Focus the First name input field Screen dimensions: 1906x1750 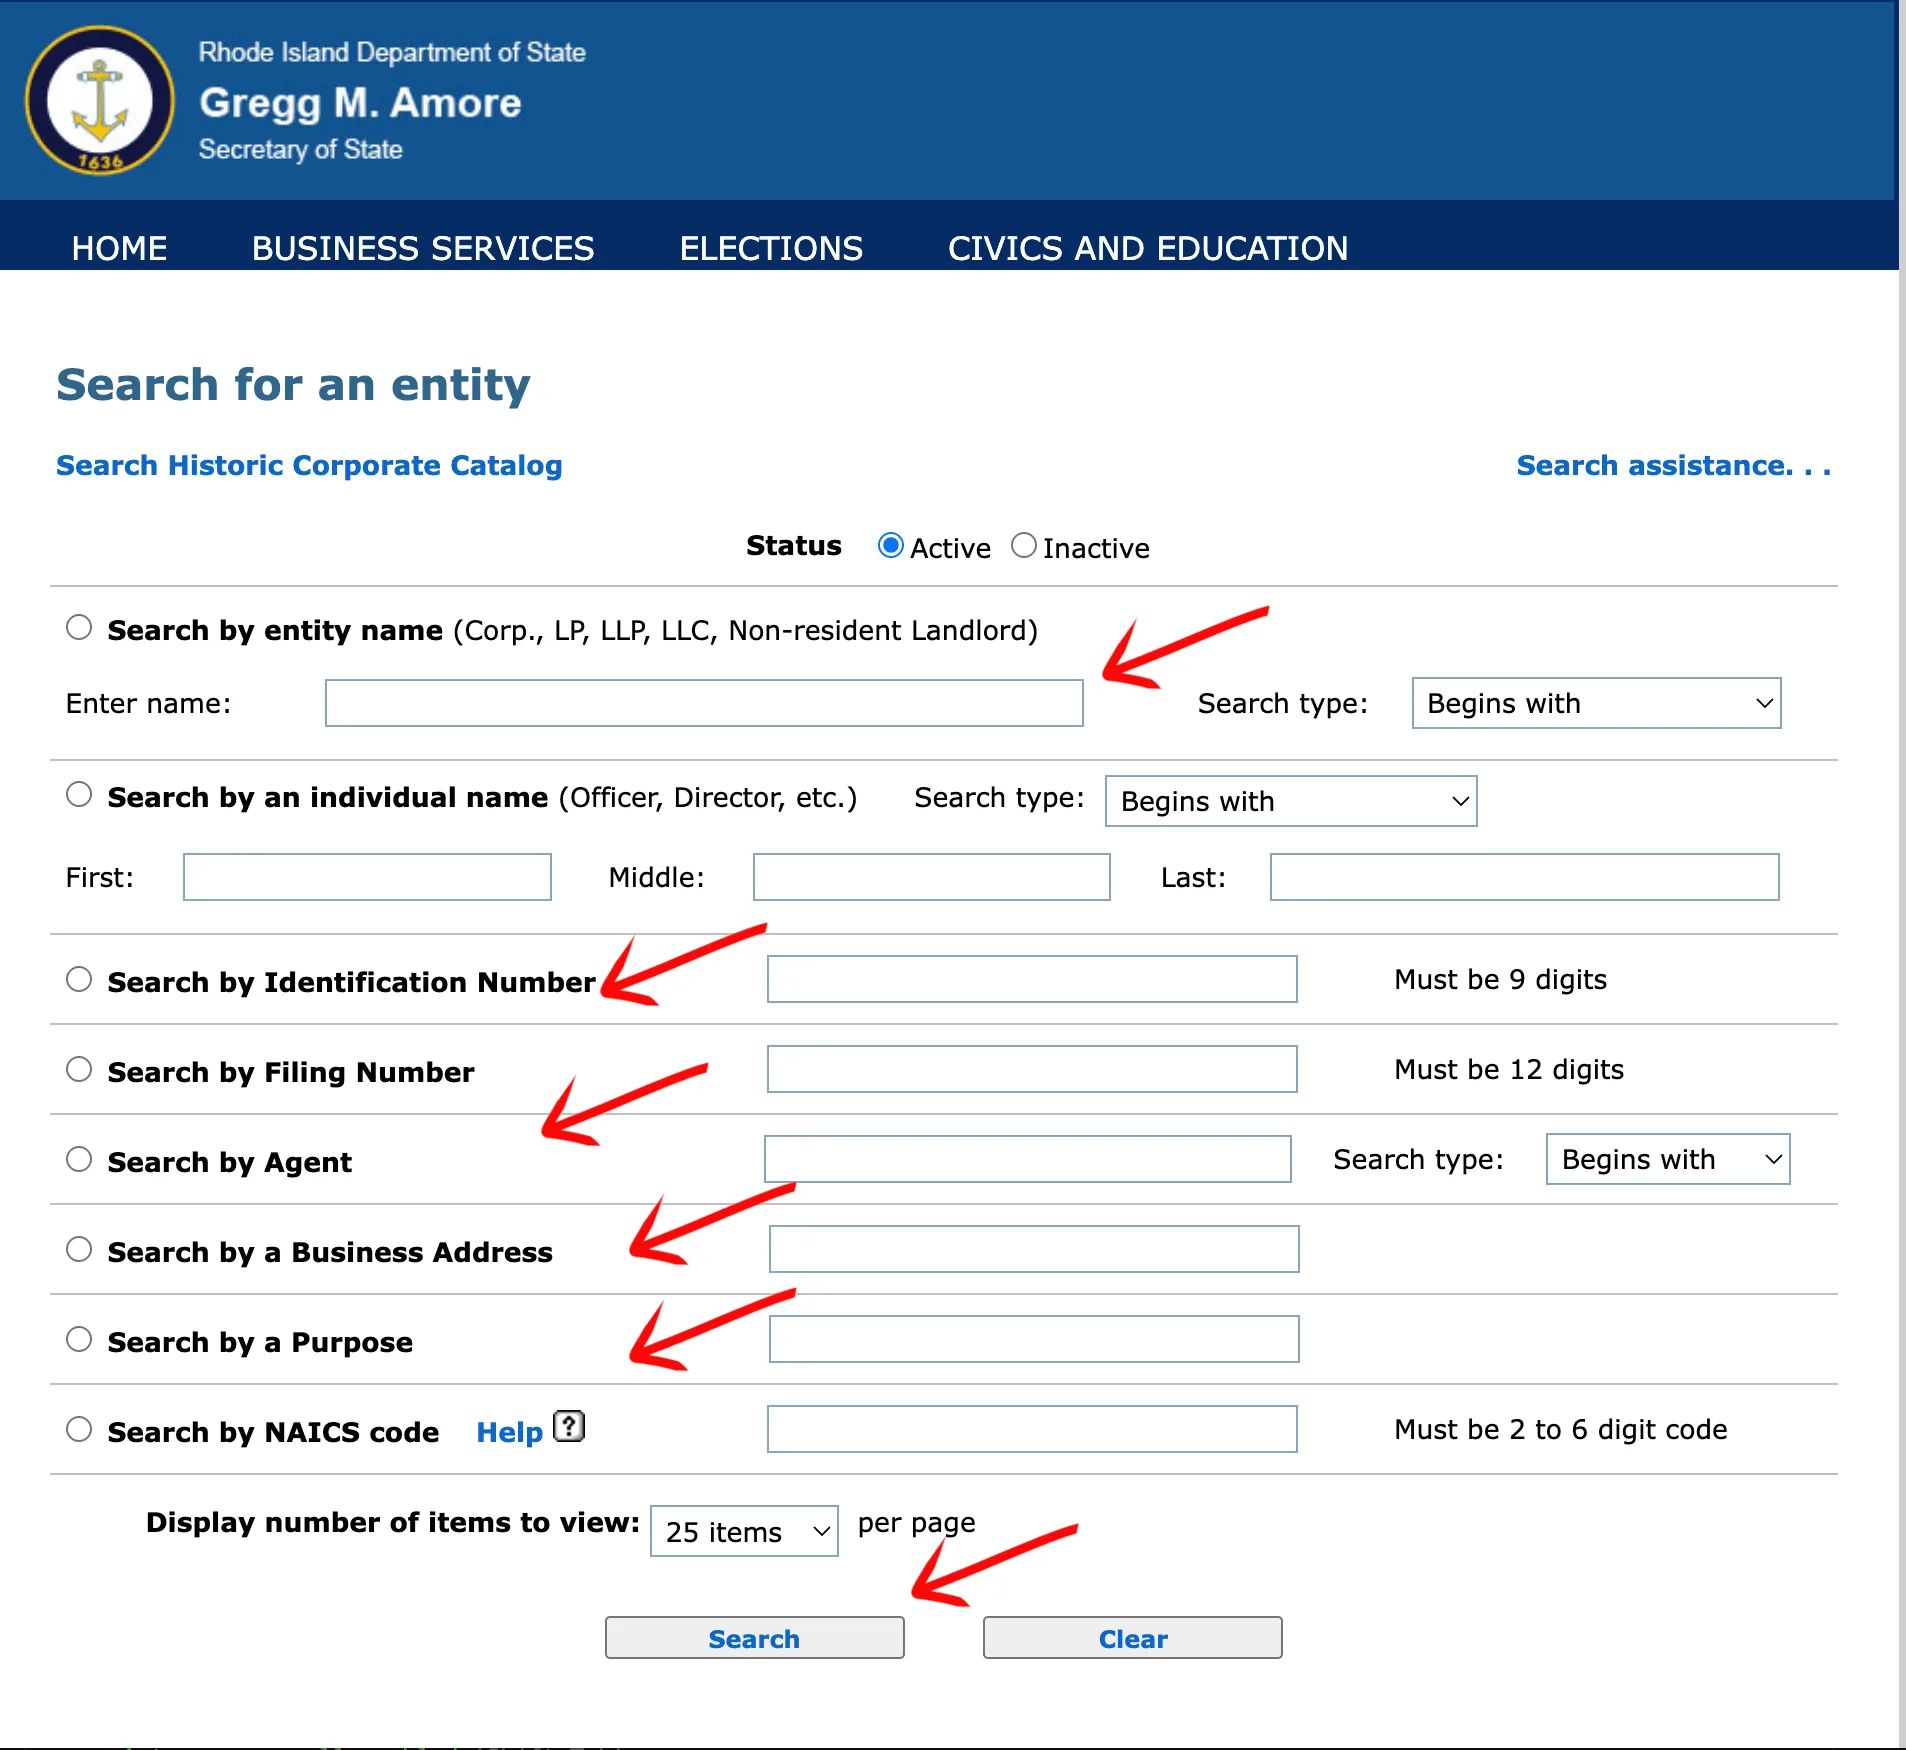(367, 877)
